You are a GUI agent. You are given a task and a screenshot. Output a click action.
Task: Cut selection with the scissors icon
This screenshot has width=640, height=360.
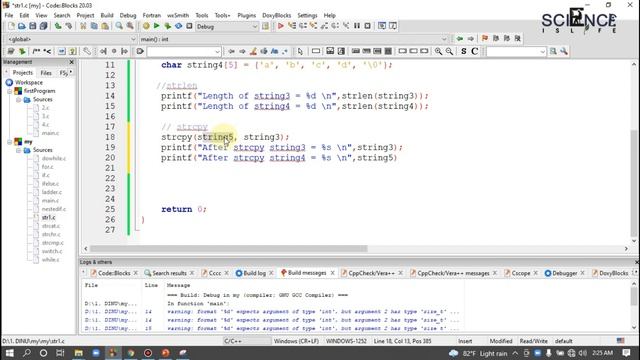tap(83, 26)
